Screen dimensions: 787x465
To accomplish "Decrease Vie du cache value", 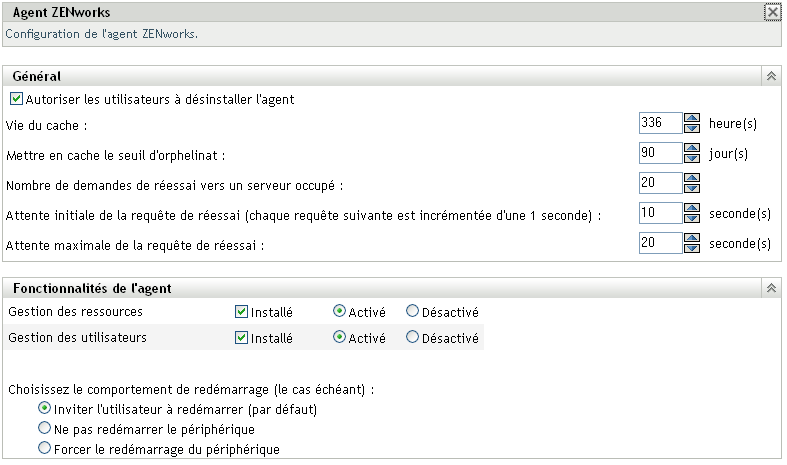I will (x=691, y=128).
